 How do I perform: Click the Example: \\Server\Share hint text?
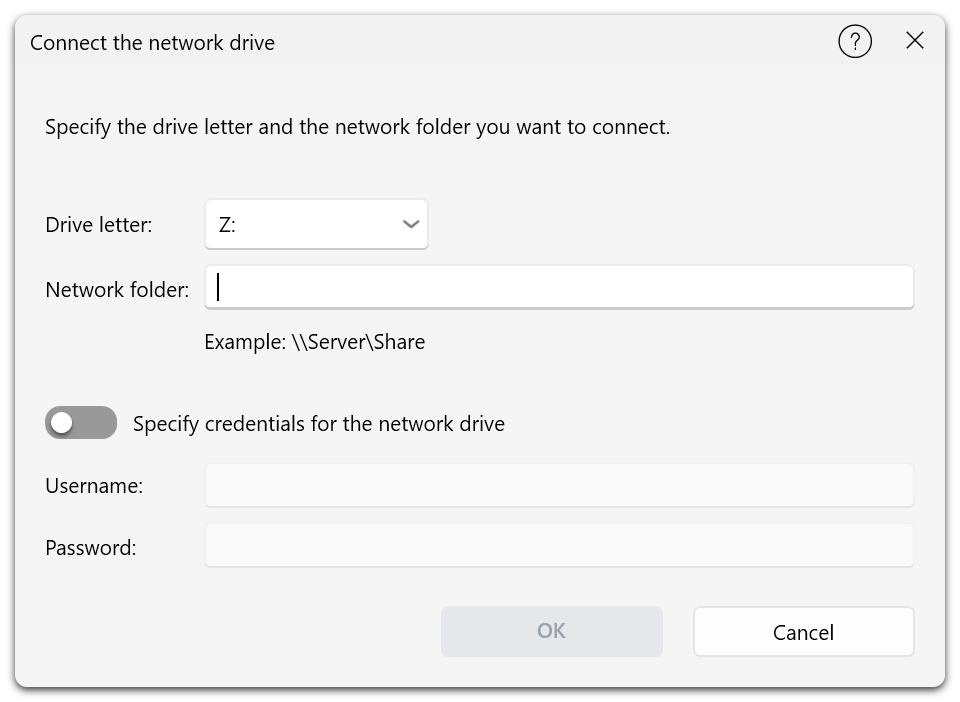coord(315,342)
